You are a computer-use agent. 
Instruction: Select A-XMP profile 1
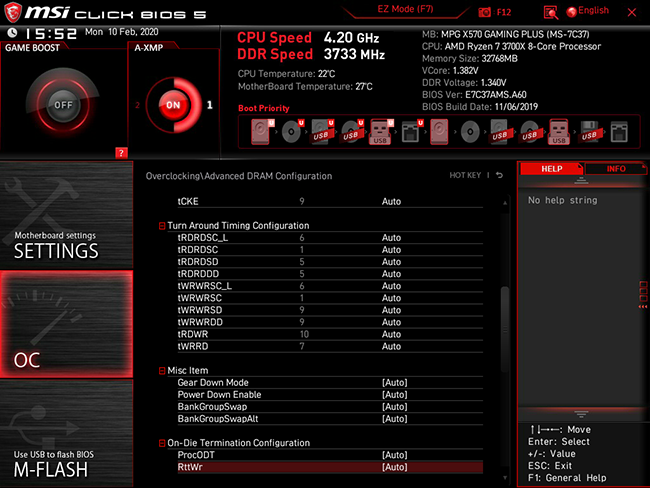[x=210, y=105]
